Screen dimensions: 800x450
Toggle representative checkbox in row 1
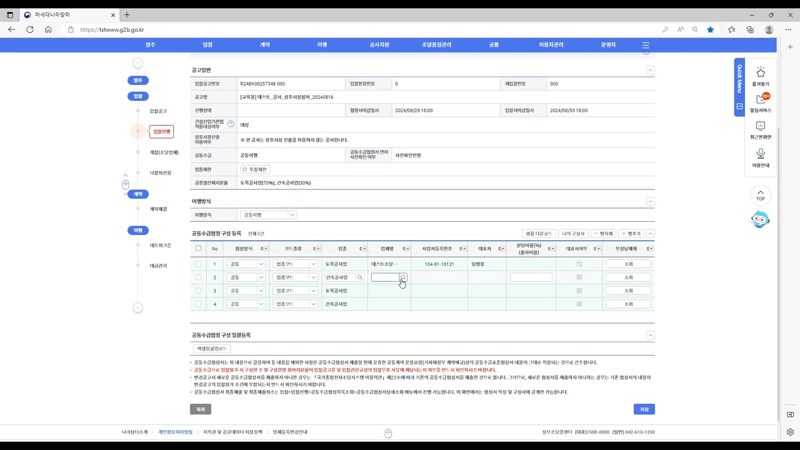579,264
